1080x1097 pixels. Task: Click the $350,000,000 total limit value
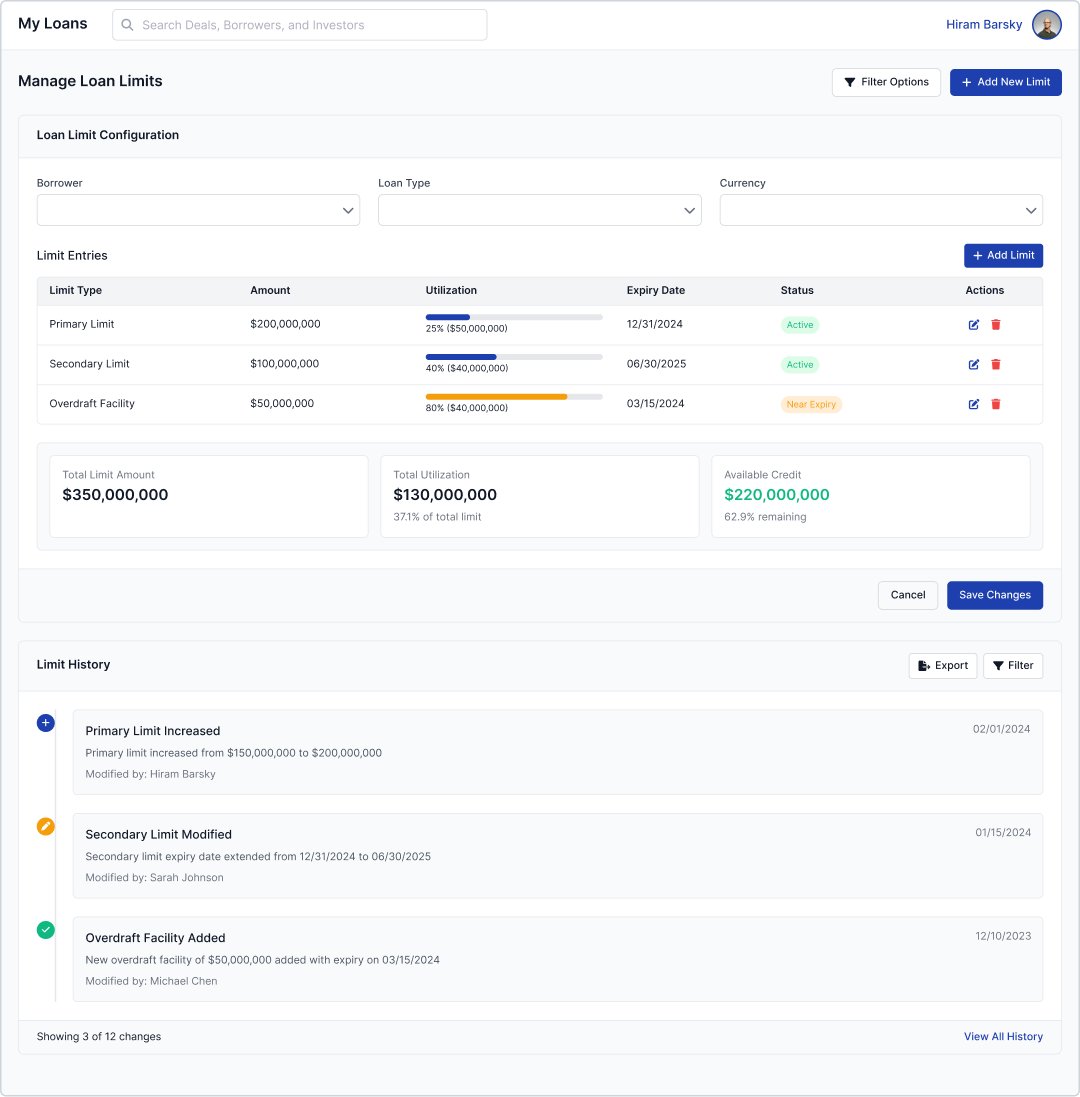pyautogui.click(x=115, y=495)
